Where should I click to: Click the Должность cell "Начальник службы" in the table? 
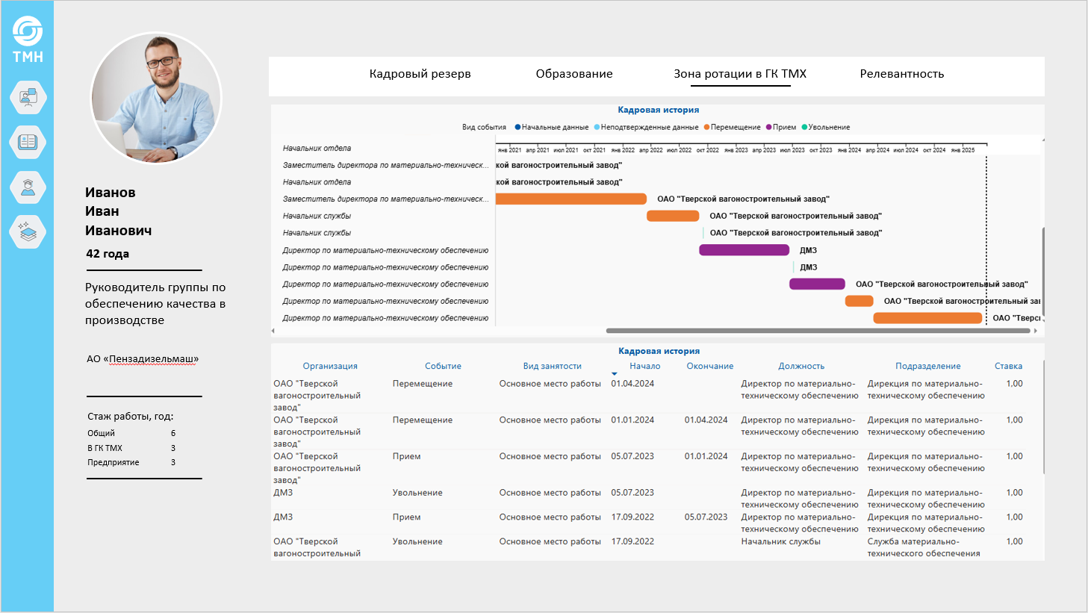(781, 541)
